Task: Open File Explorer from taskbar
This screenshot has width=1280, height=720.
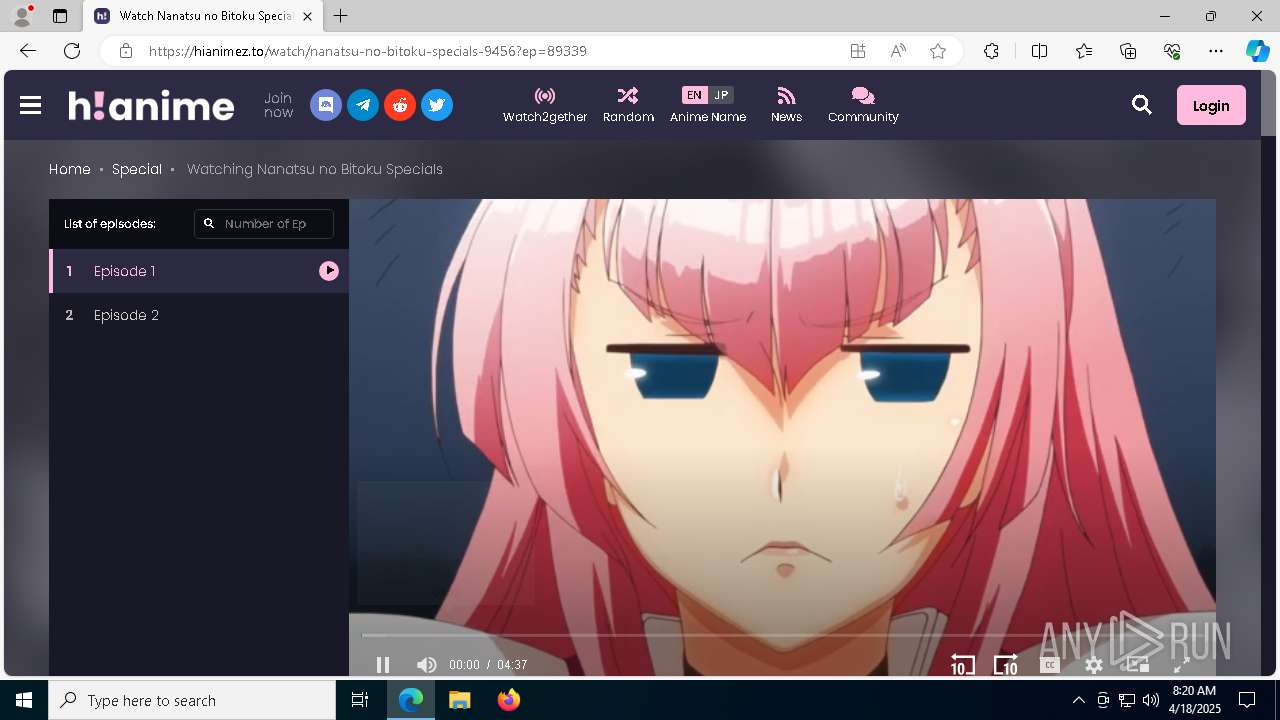Action: pos(459,700)
